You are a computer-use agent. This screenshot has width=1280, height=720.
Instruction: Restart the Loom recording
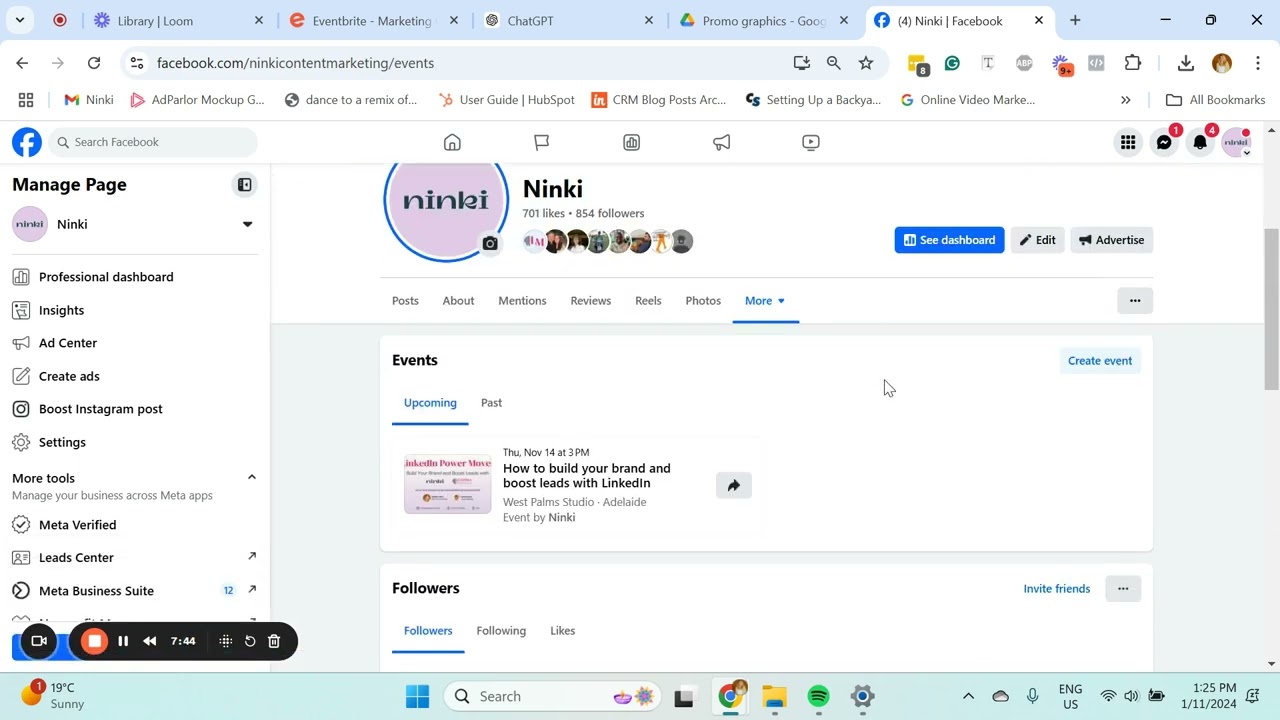[250, 641]
